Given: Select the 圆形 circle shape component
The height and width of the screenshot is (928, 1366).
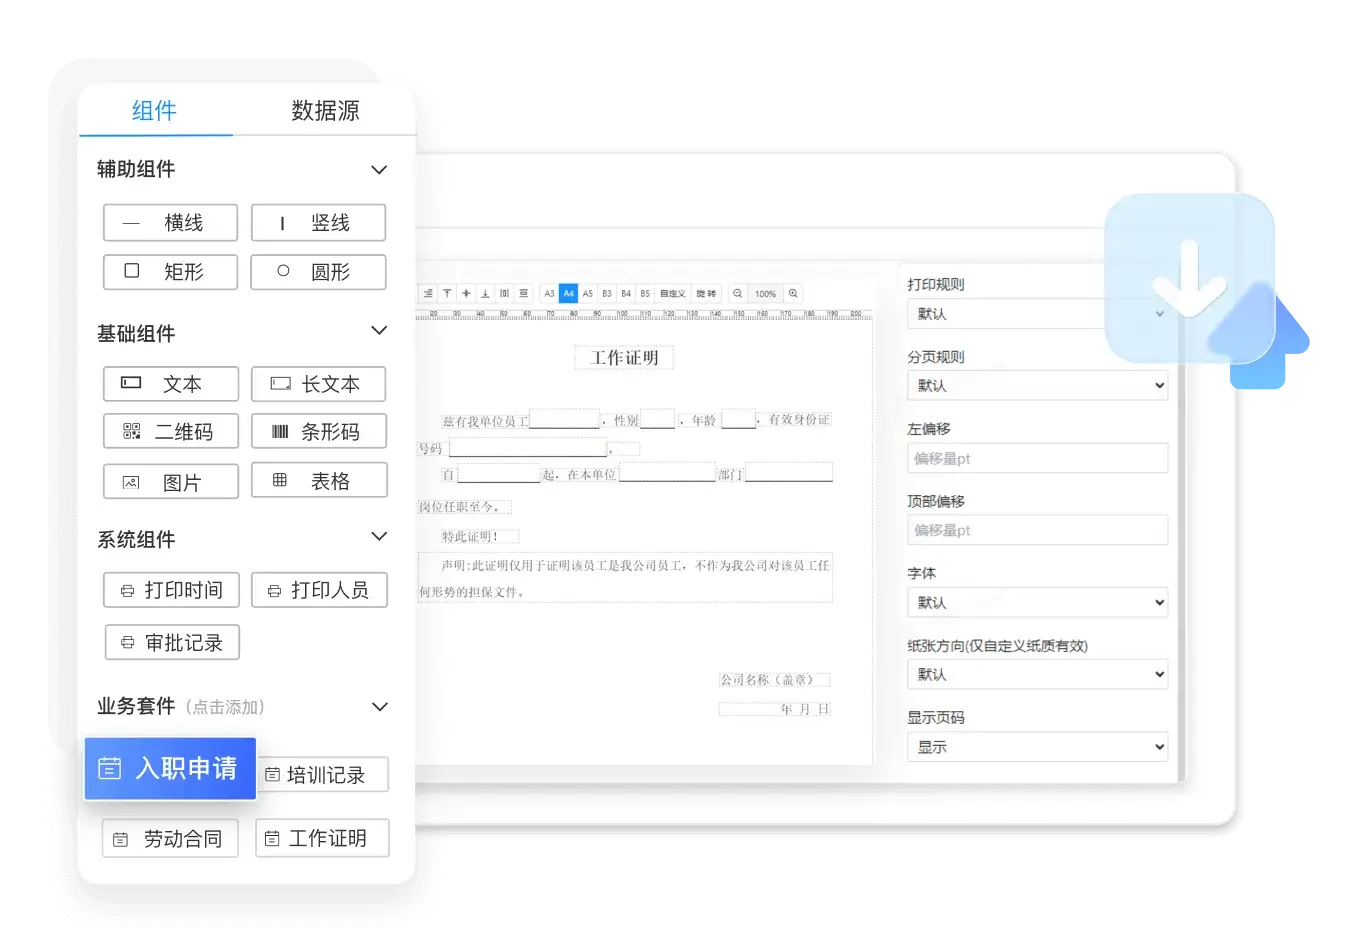Looking at the screenshot, I should coord(318,272).
